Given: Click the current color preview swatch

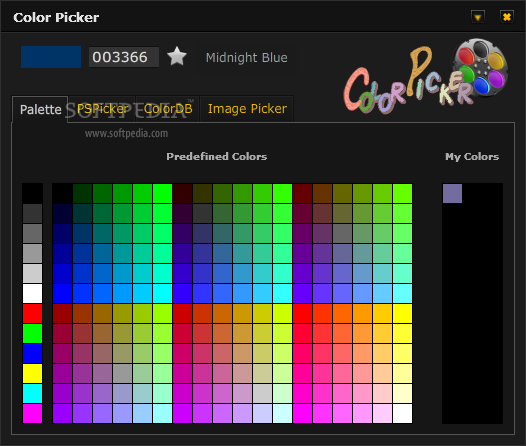Looking at the screenshot, I should point(51,57).
